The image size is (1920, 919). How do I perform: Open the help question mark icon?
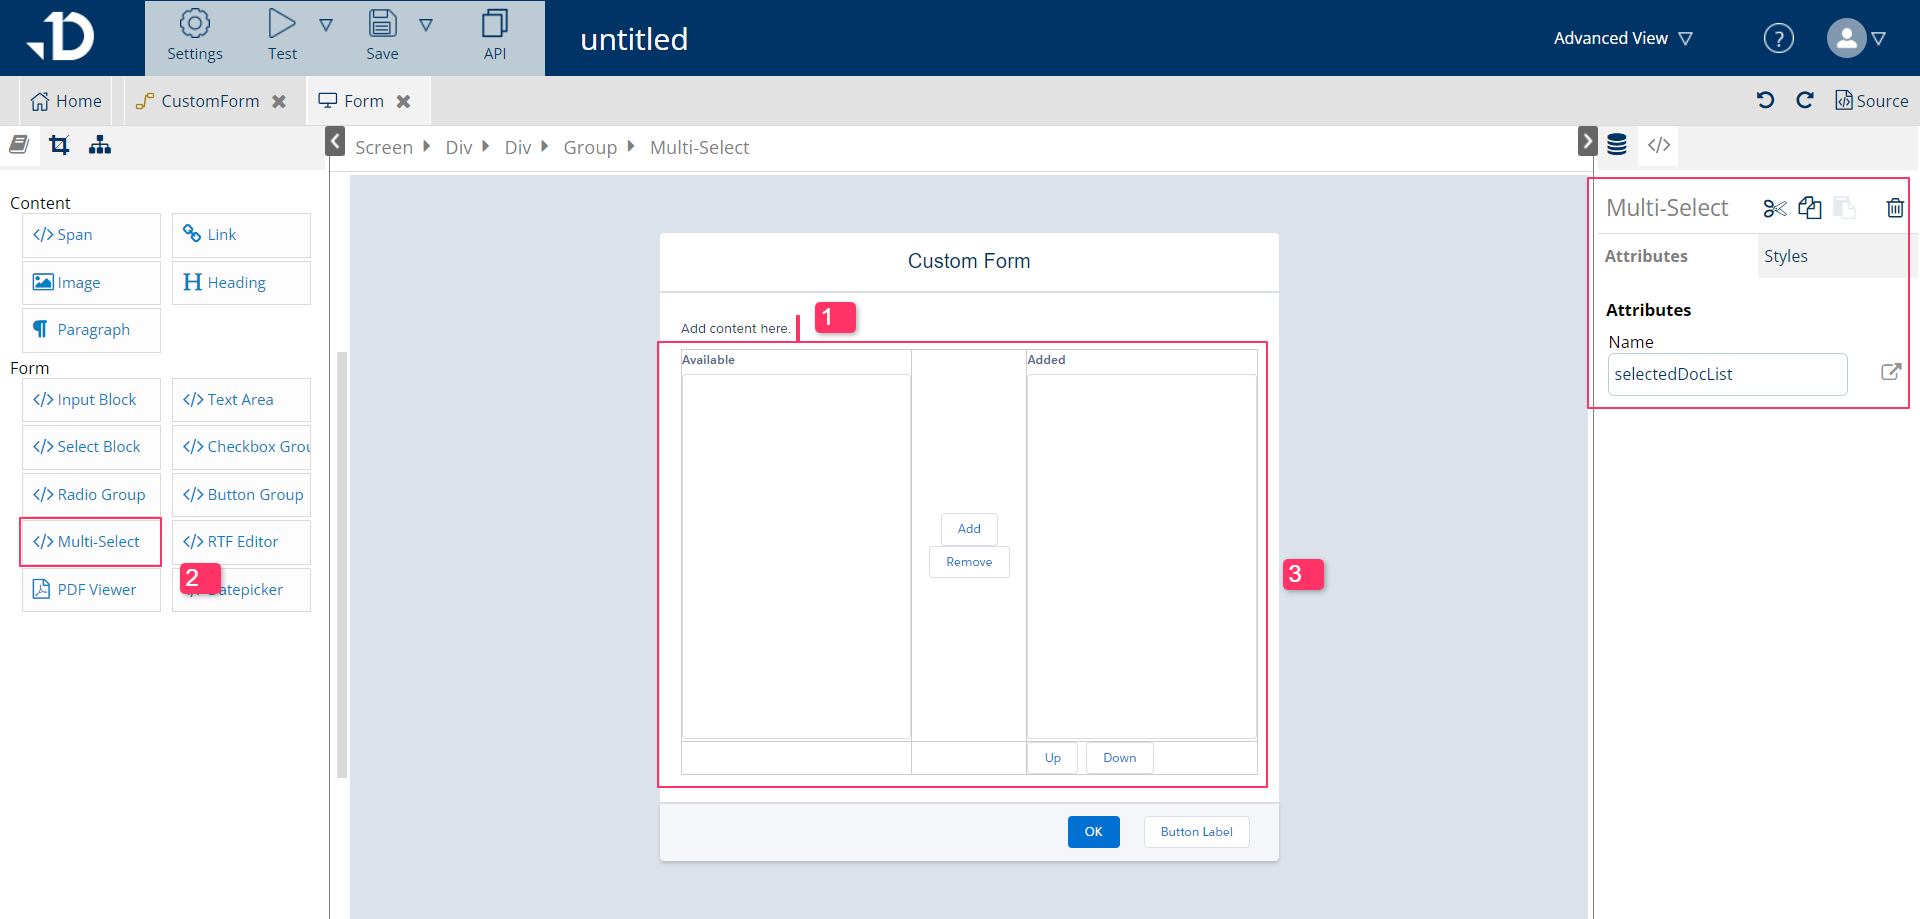[1780, 38]
